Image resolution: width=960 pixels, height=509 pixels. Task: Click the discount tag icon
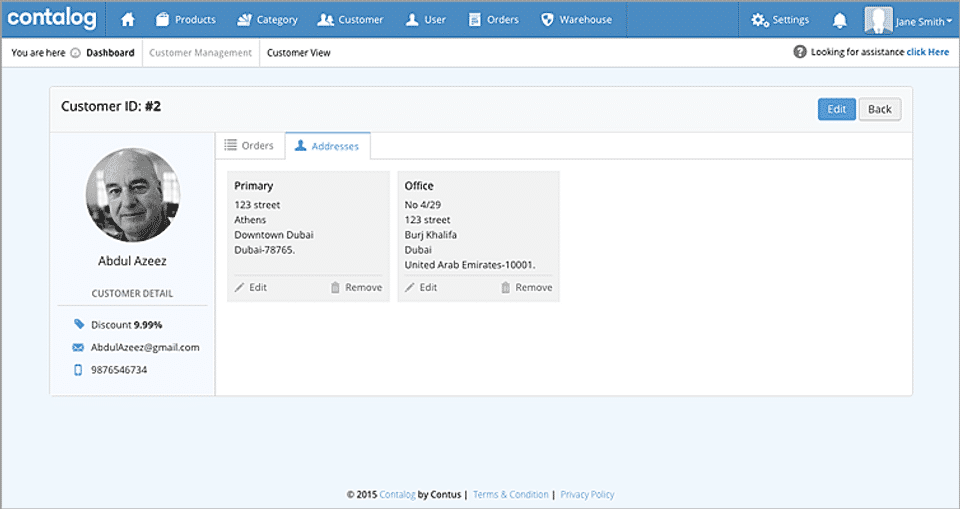click(79, 324)
